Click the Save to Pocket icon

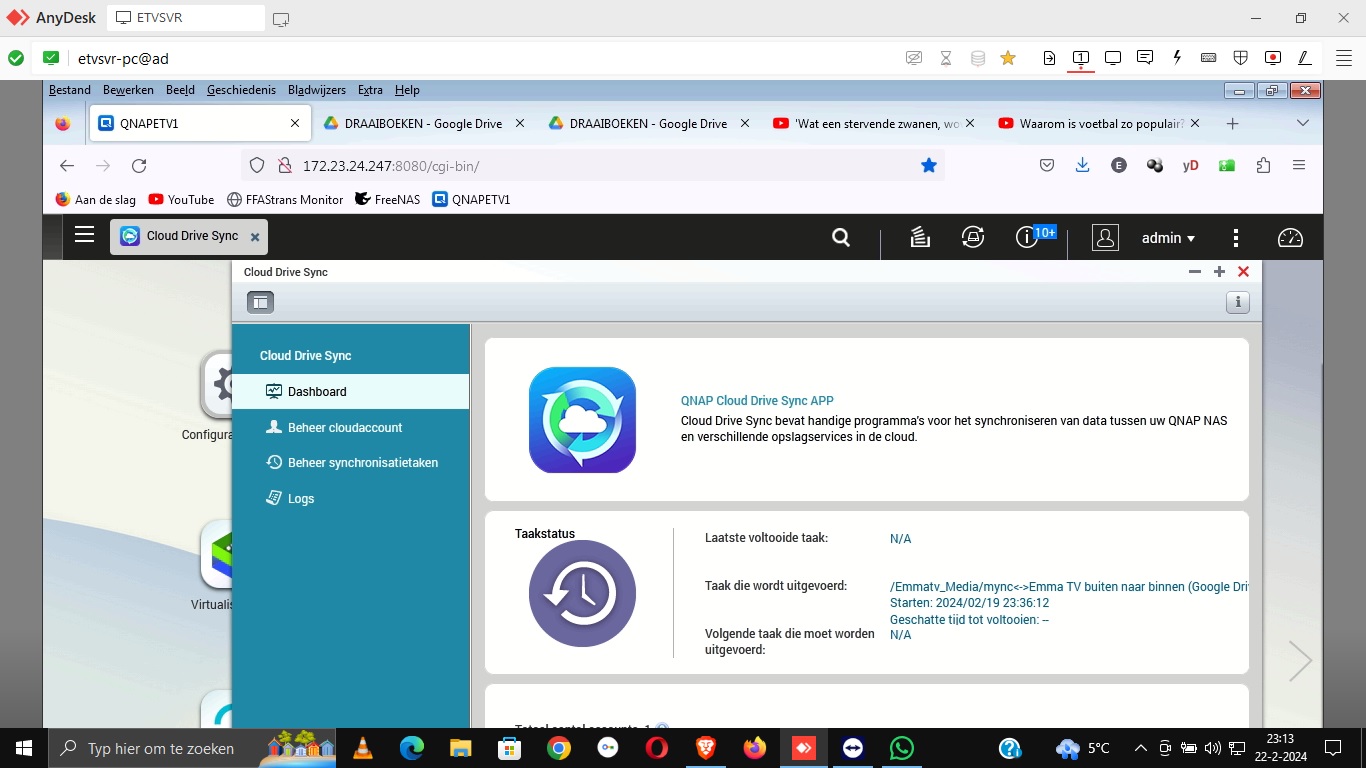tap(1047, 166)
